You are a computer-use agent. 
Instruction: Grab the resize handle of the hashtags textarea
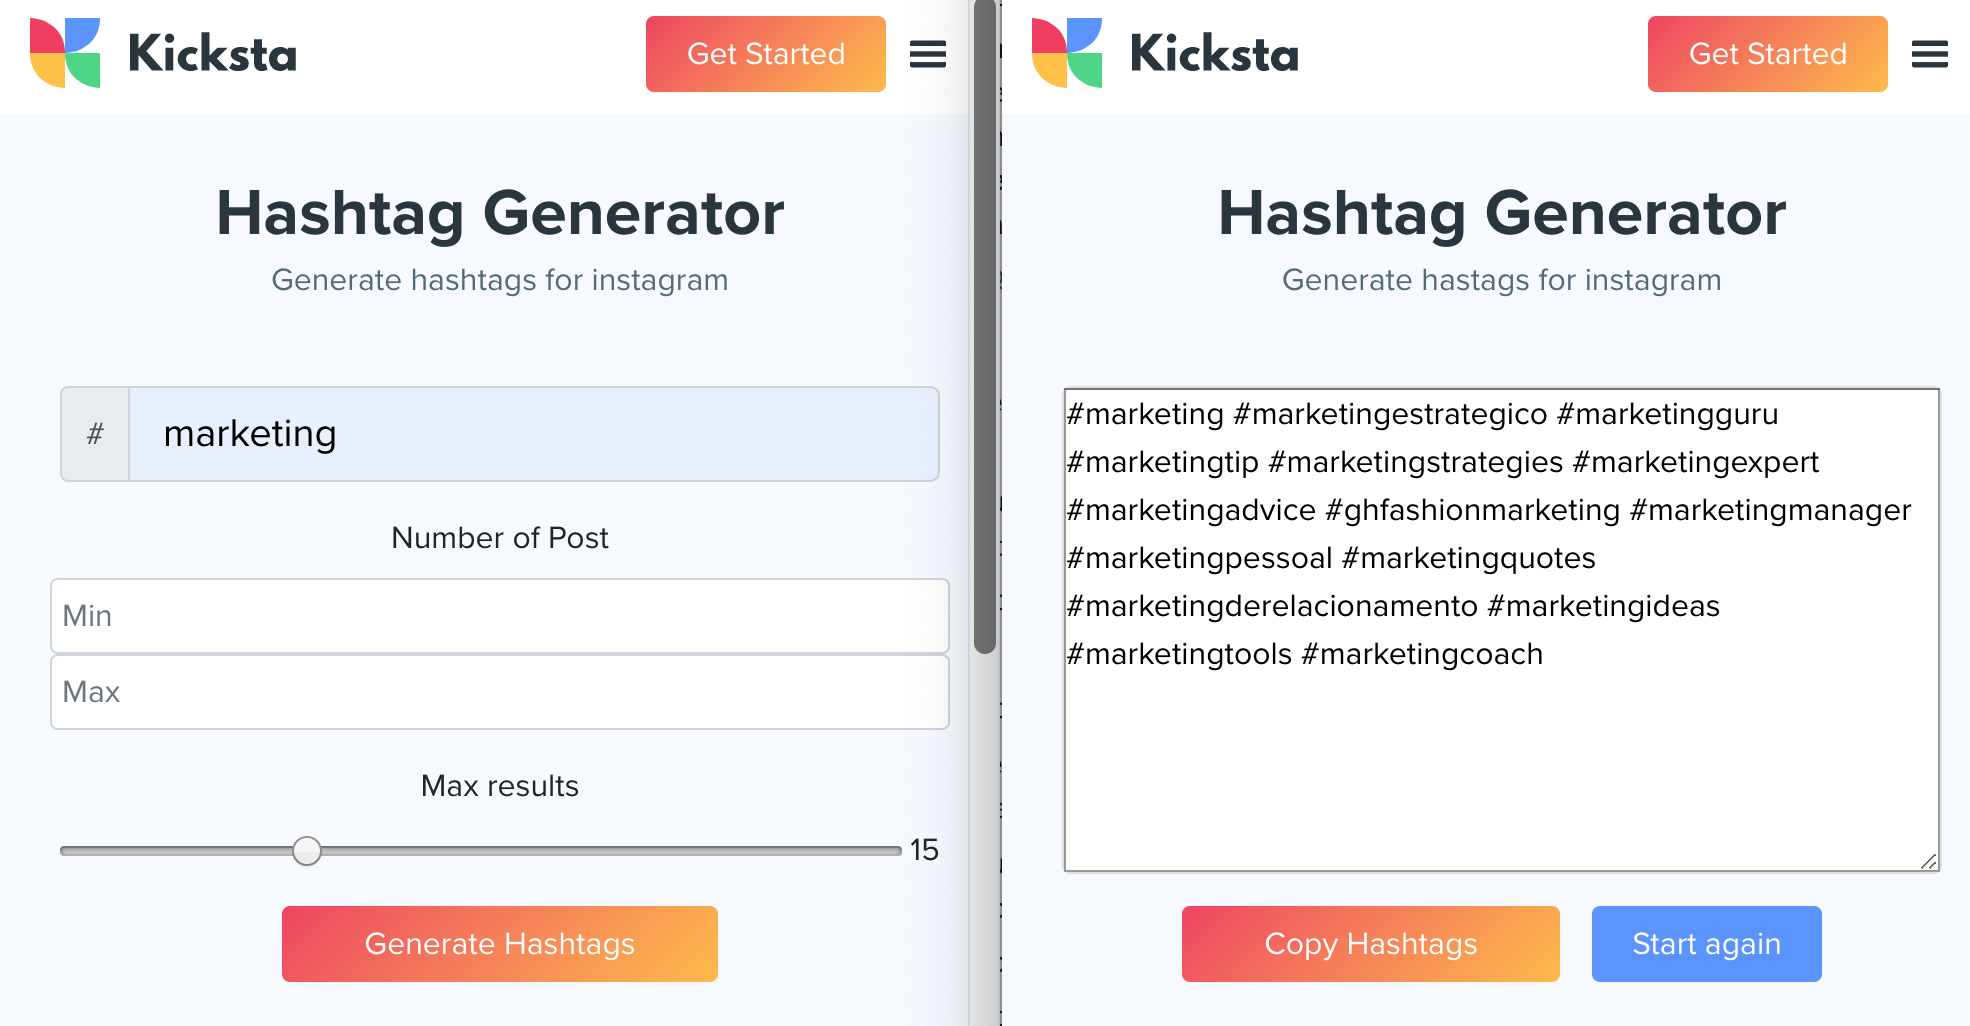pyautogui.click(x=1929, y=861)
